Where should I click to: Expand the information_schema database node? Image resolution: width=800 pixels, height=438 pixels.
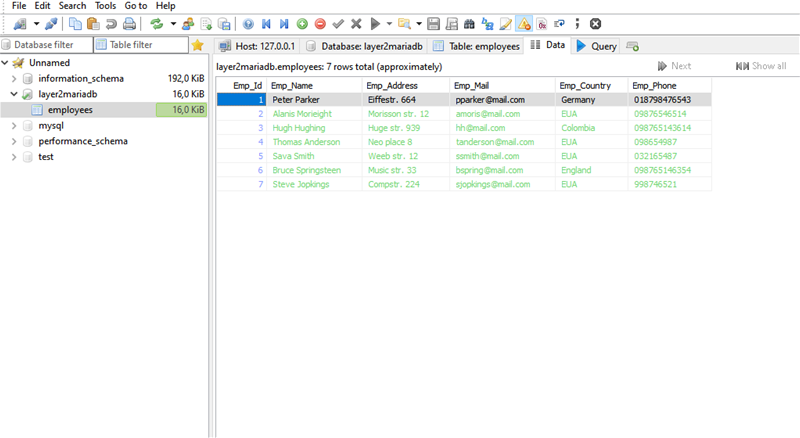(14, 78)
